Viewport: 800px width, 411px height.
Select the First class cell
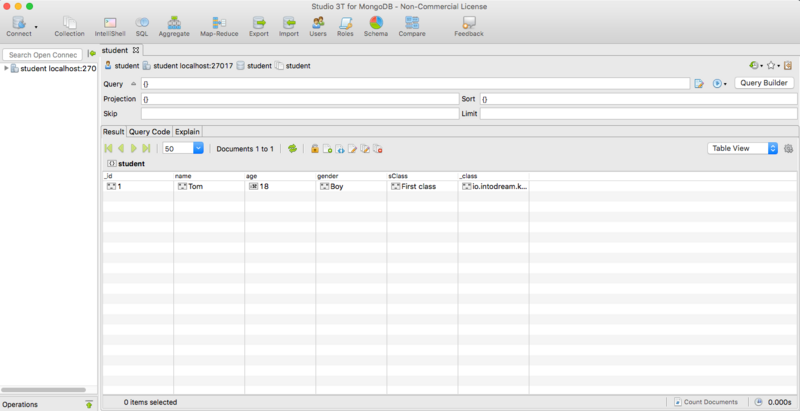tap(422, 187)
